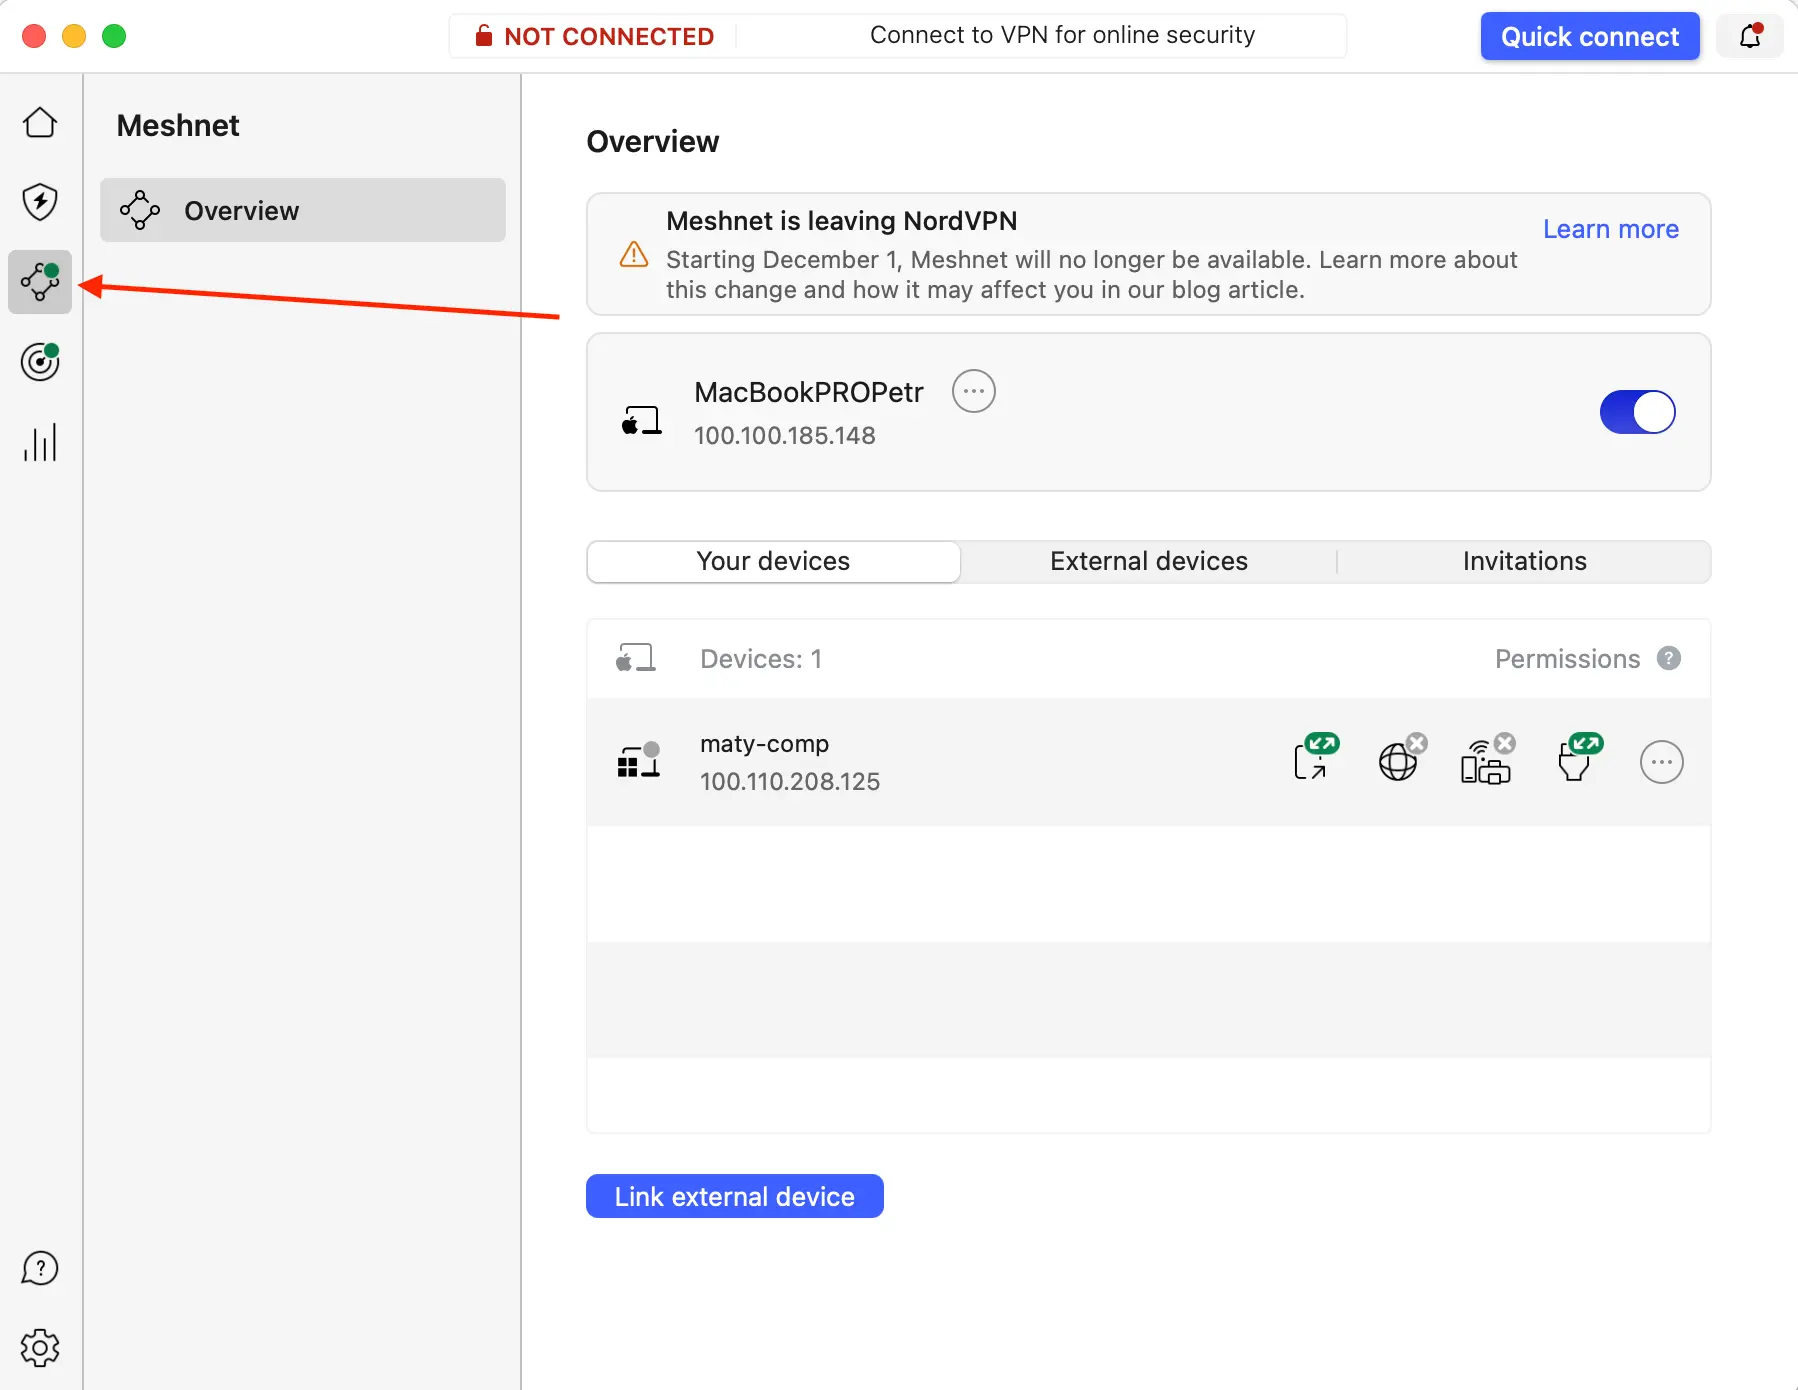This screenshot has width=1798, height=1390.
Task: Open the Home icon in sidebar
Action: (40, 123)
